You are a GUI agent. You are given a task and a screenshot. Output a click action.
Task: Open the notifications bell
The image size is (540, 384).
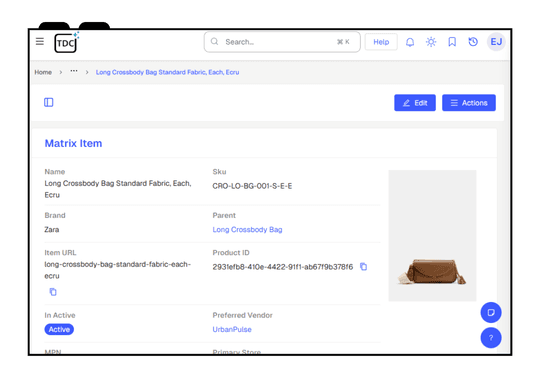(409, 42)
